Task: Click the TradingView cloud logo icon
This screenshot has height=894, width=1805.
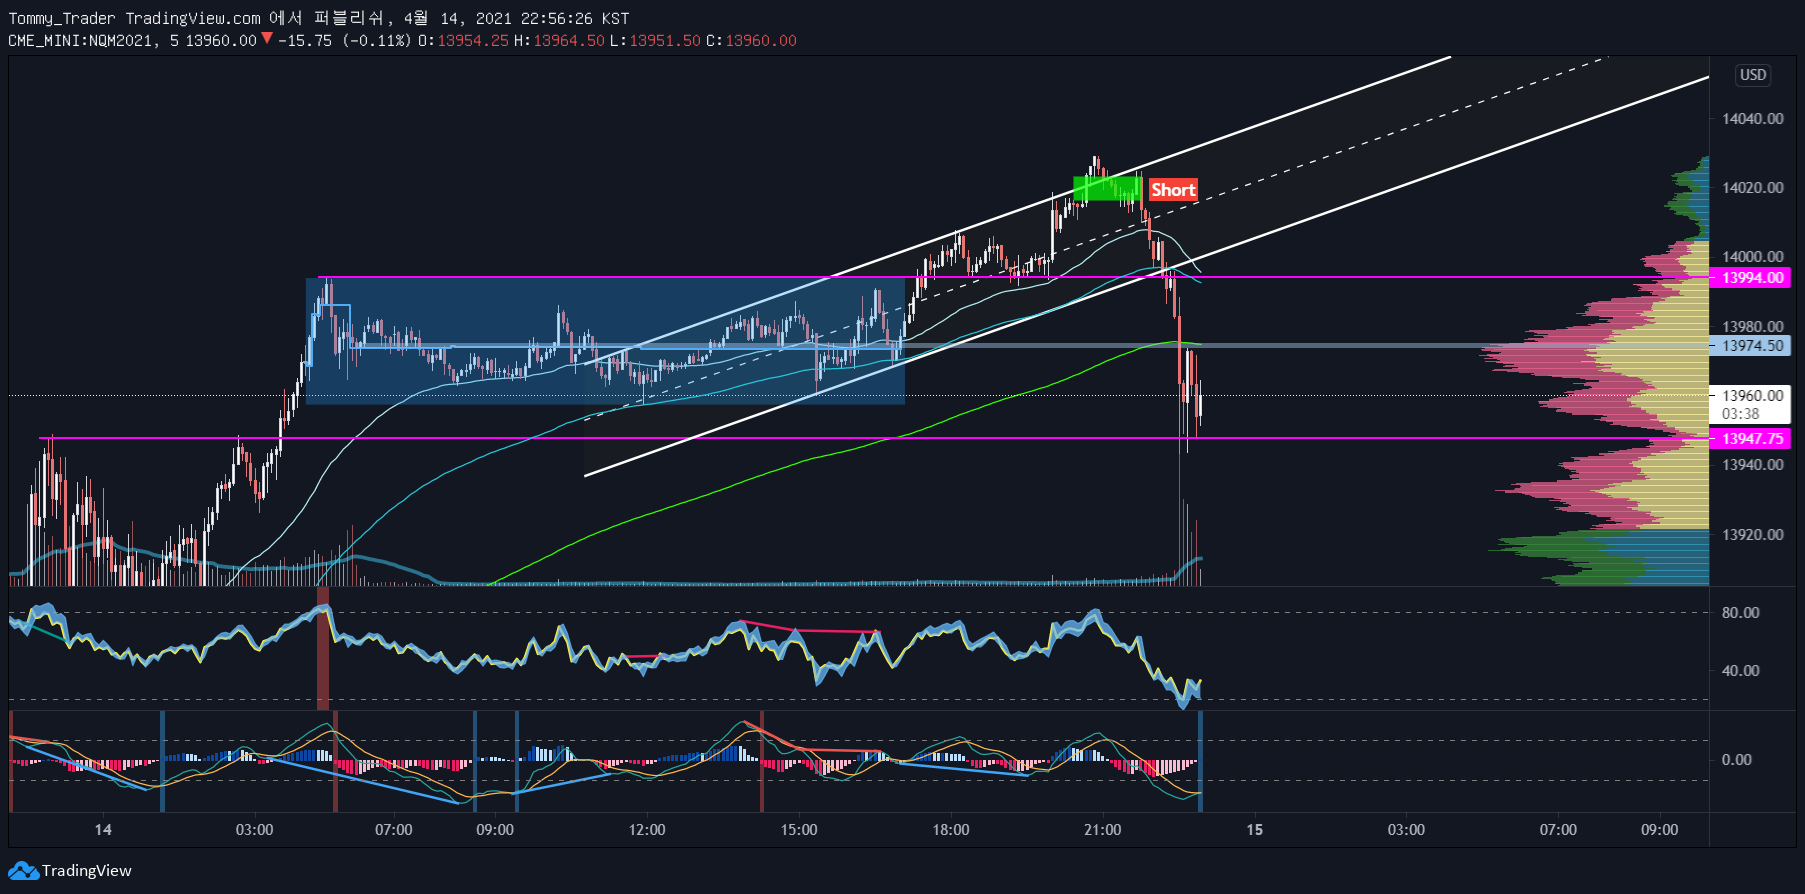Action: [23, 871]
